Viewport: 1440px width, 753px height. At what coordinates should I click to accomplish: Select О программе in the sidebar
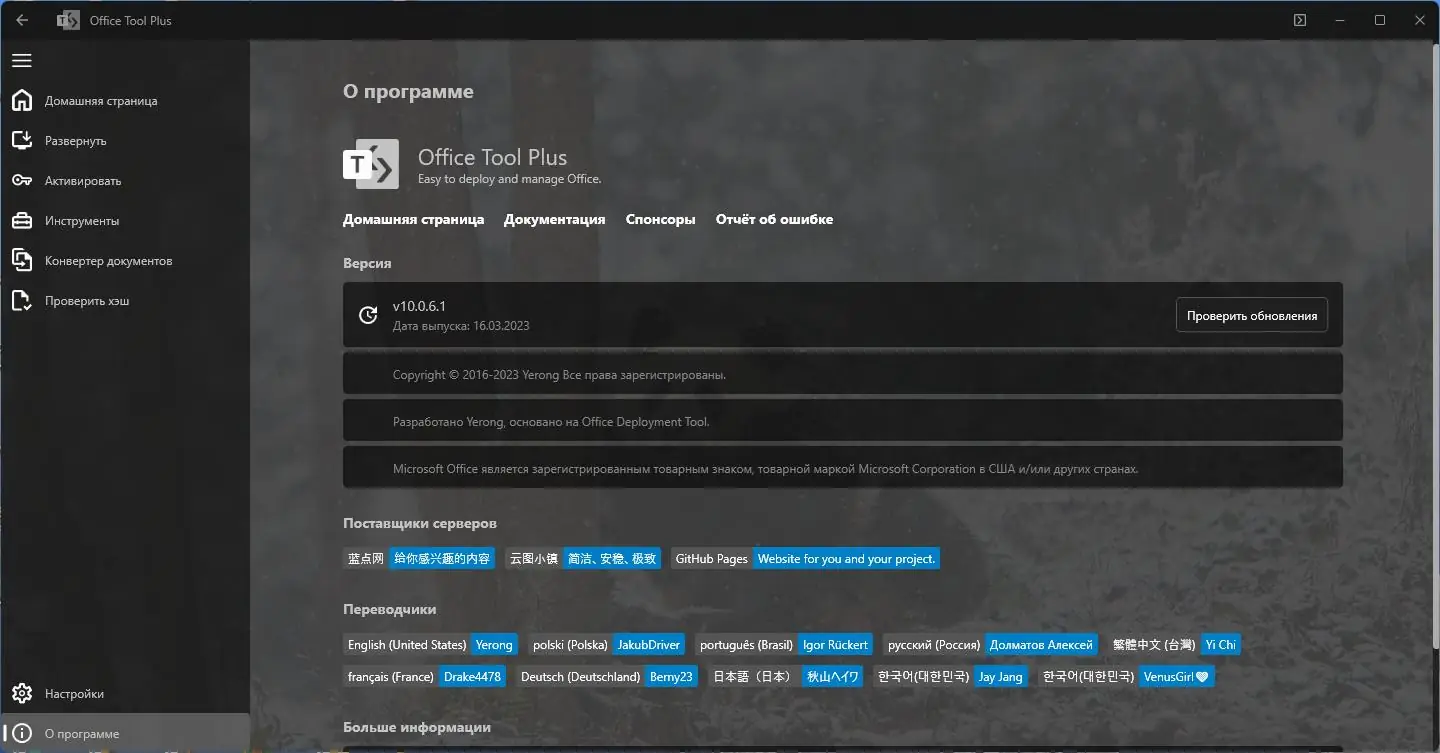click(x=125, y=734)
